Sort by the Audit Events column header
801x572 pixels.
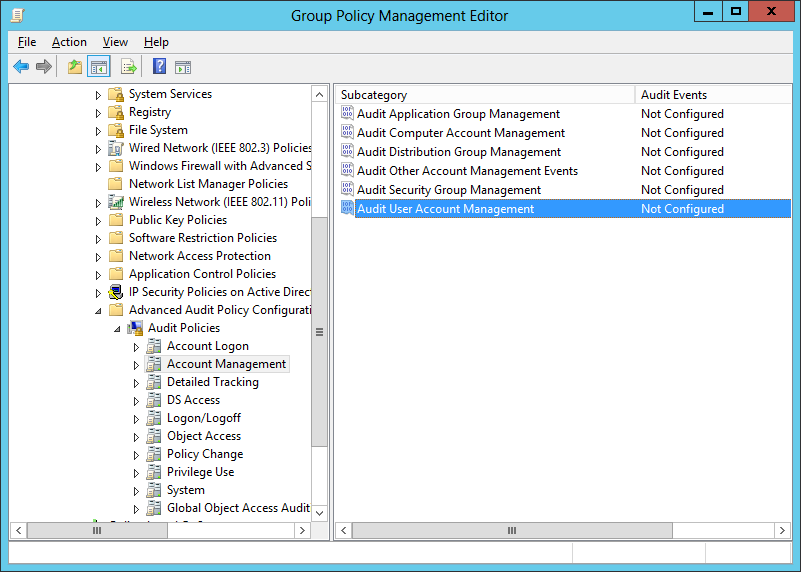(713, 95)
